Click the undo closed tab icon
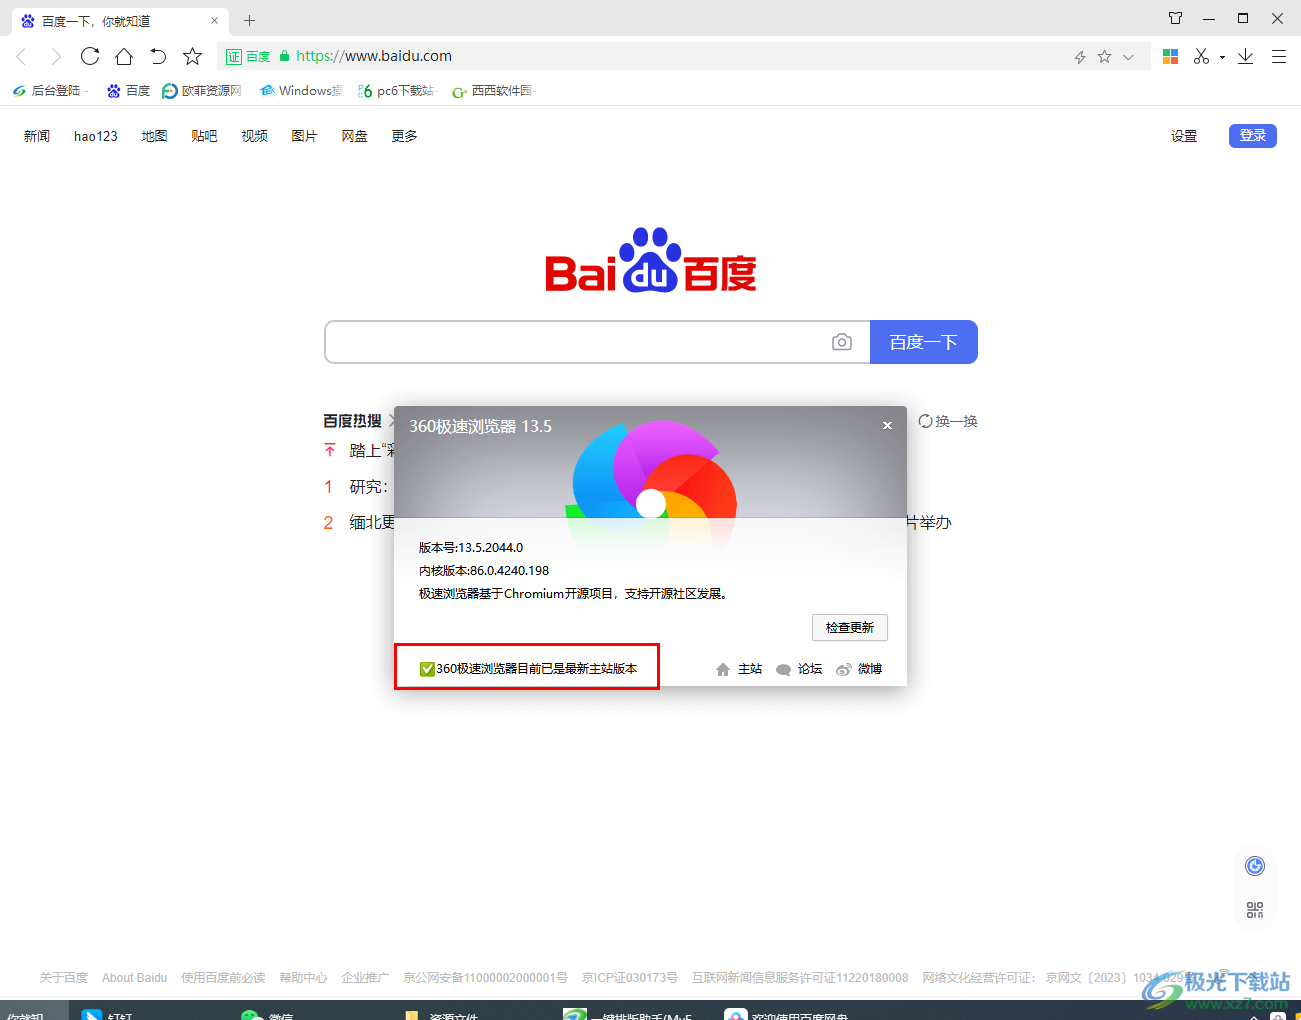1301x1020 pixels. point(158,56)
